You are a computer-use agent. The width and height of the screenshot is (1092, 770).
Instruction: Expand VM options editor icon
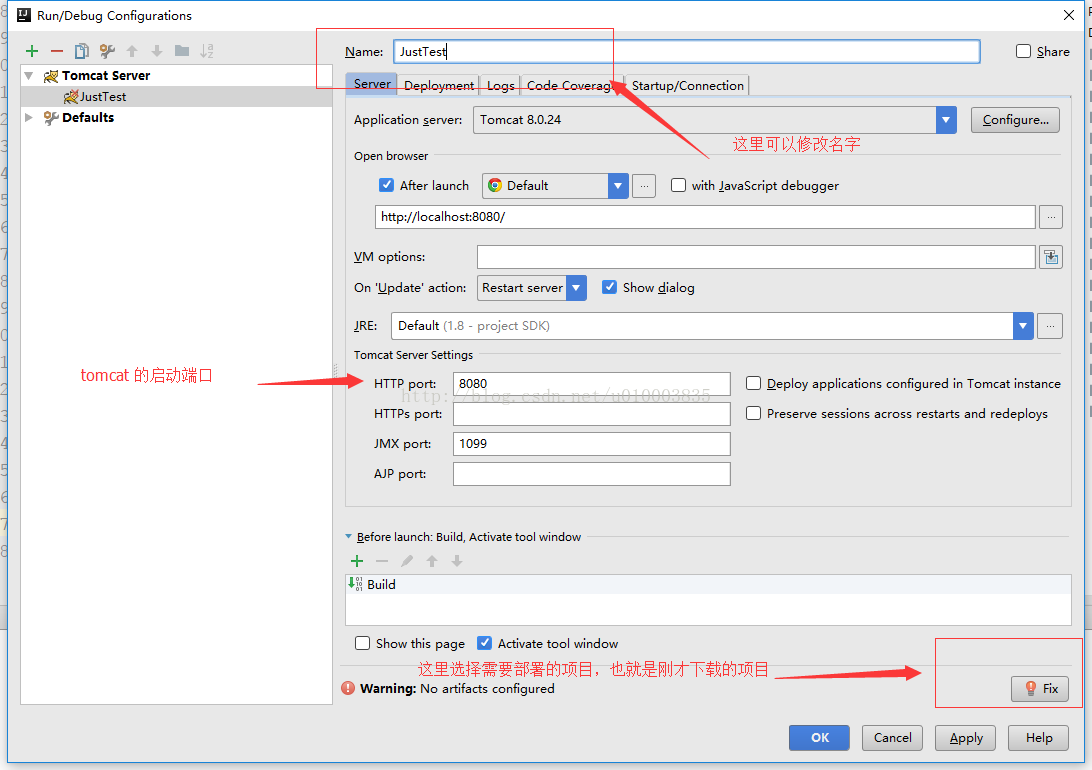tap(1051, 258)
